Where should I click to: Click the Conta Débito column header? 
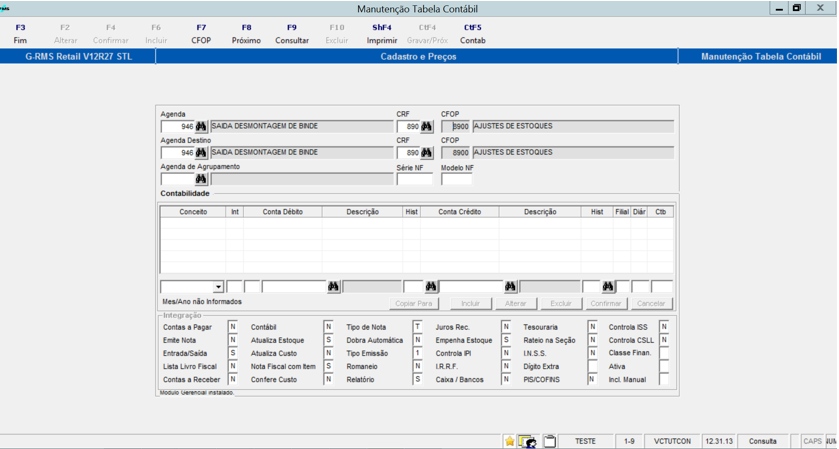click(x=283, y=212)
